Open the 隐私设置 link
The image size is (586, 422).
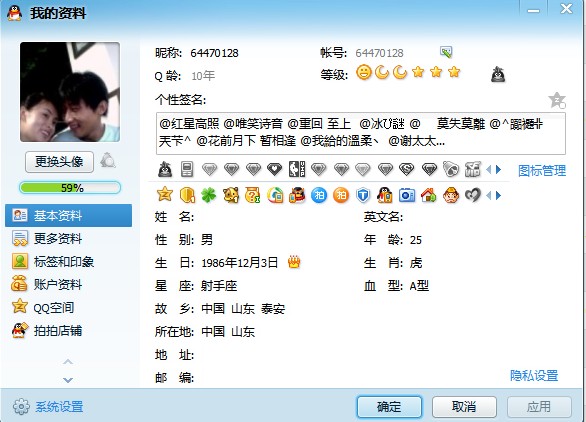click(x=534, y=375)
